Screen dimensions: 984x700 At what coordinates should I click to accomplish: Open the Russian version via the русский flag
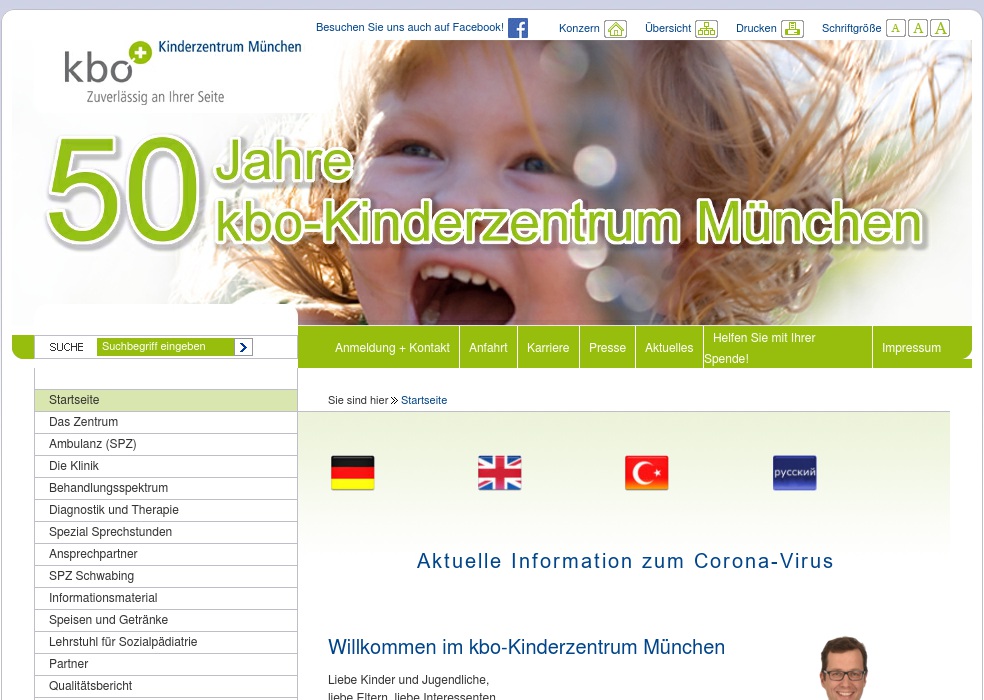click(794, 472)
